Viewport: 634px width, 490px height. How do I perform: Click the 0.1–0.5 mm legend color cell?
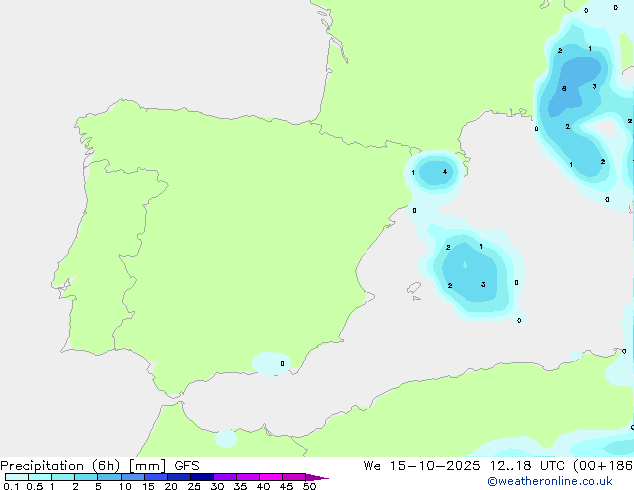tap(17, 477)
